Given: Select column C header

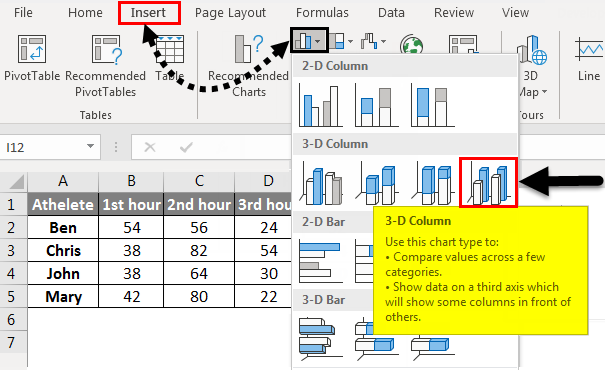Looking at the screenshot, I should point(199,181).
